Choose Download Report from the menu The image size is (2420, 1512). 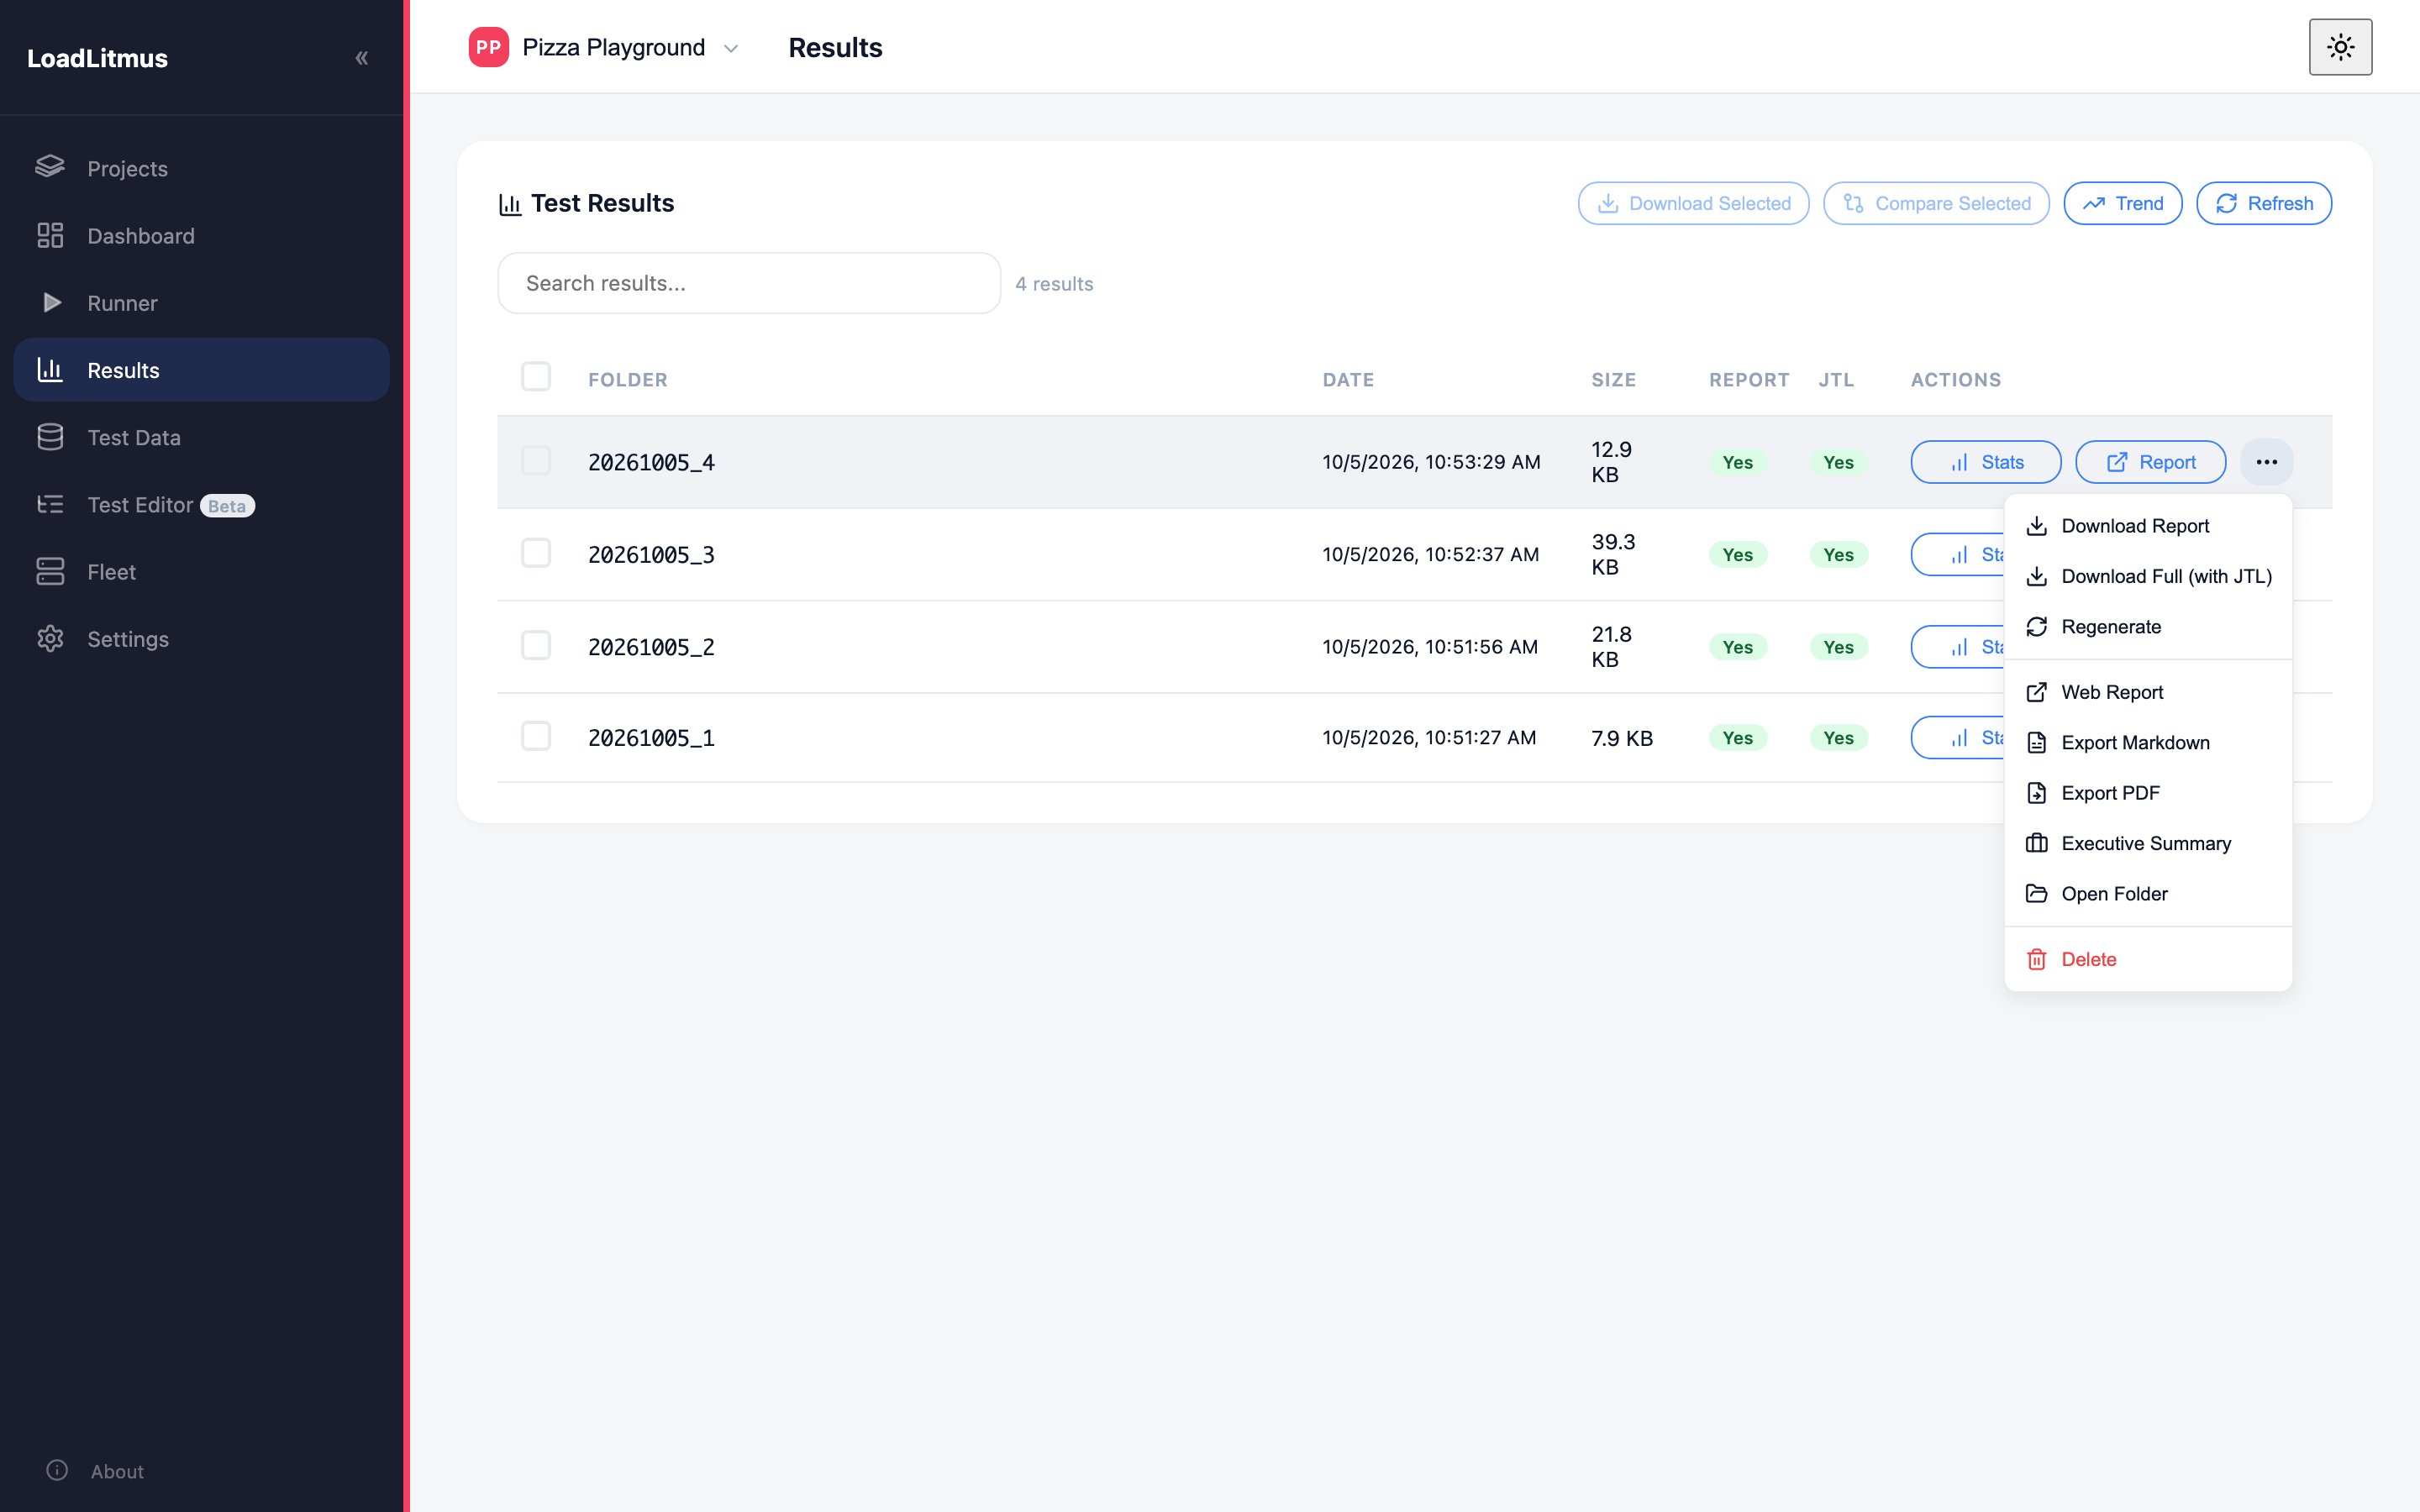[x=2148, y=526]
